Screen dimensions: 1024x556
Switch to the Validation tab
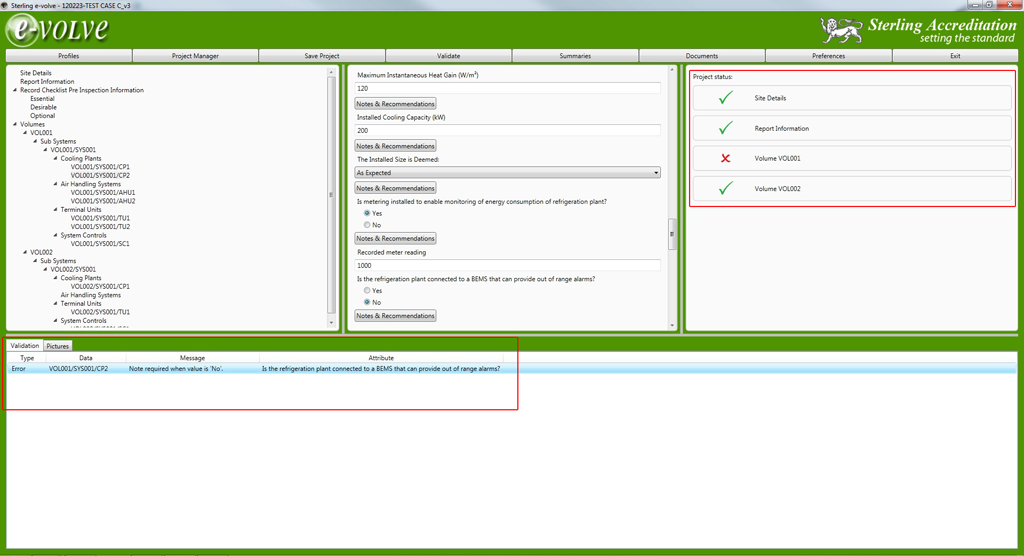coord(25,346)
